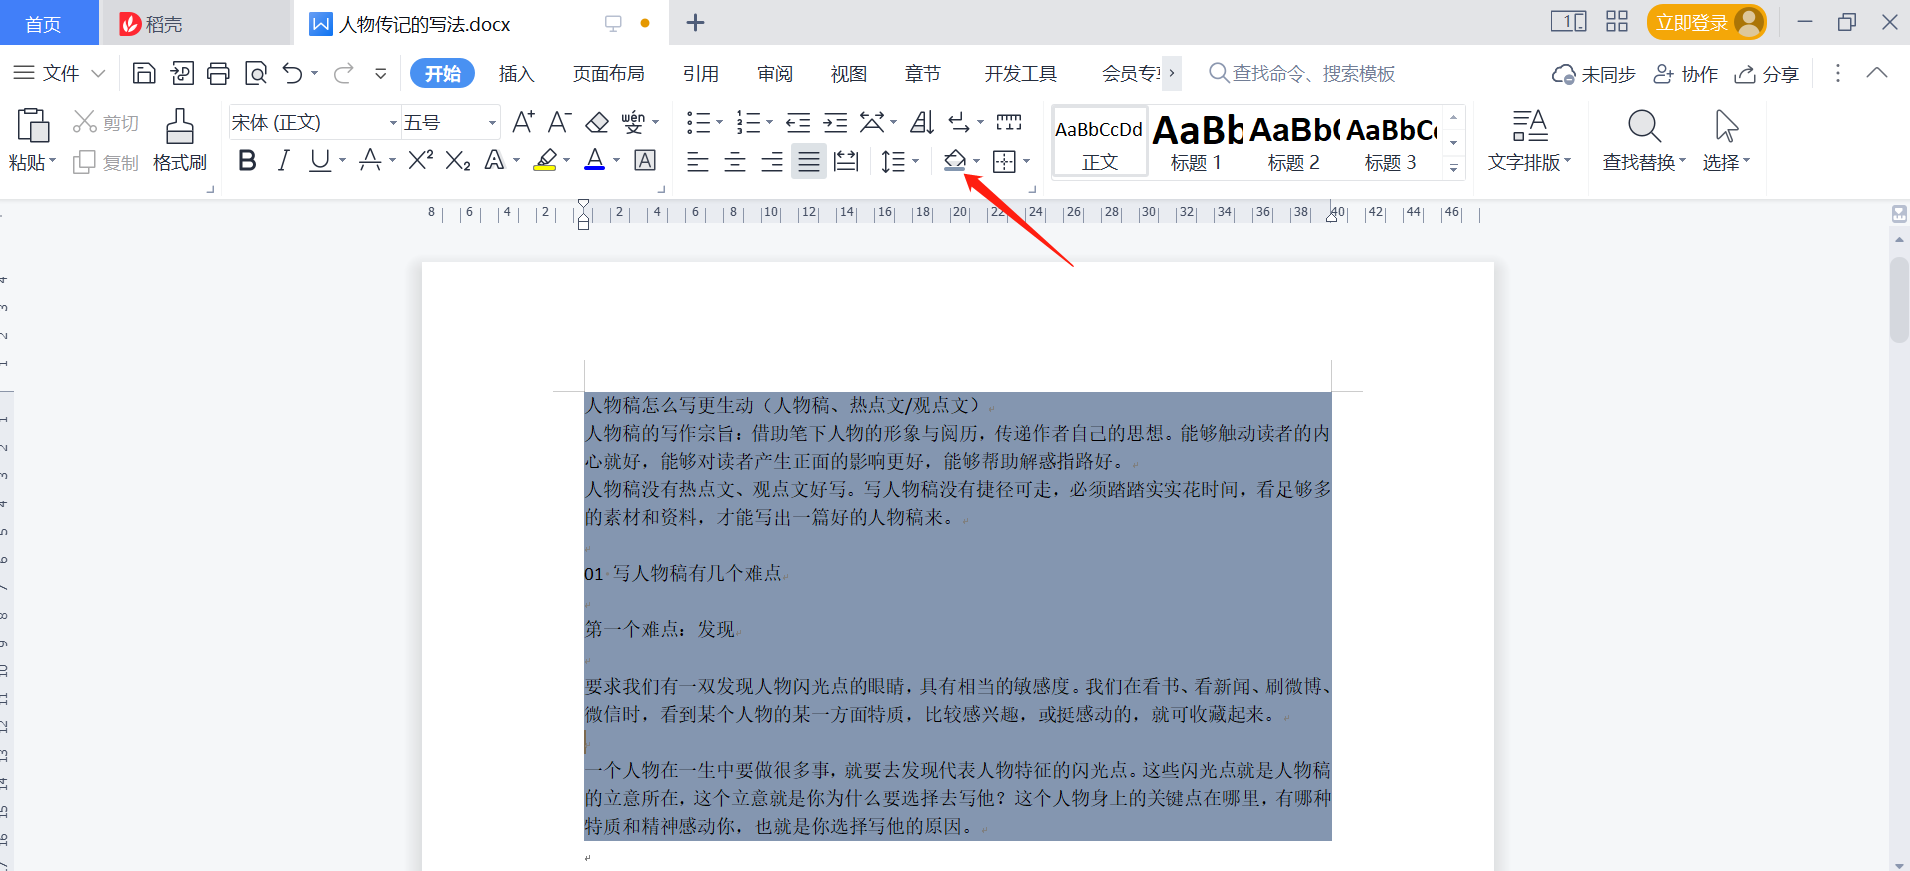Click distributed alignment icon
Screen dimensions: 1910x871
point(846,161)
